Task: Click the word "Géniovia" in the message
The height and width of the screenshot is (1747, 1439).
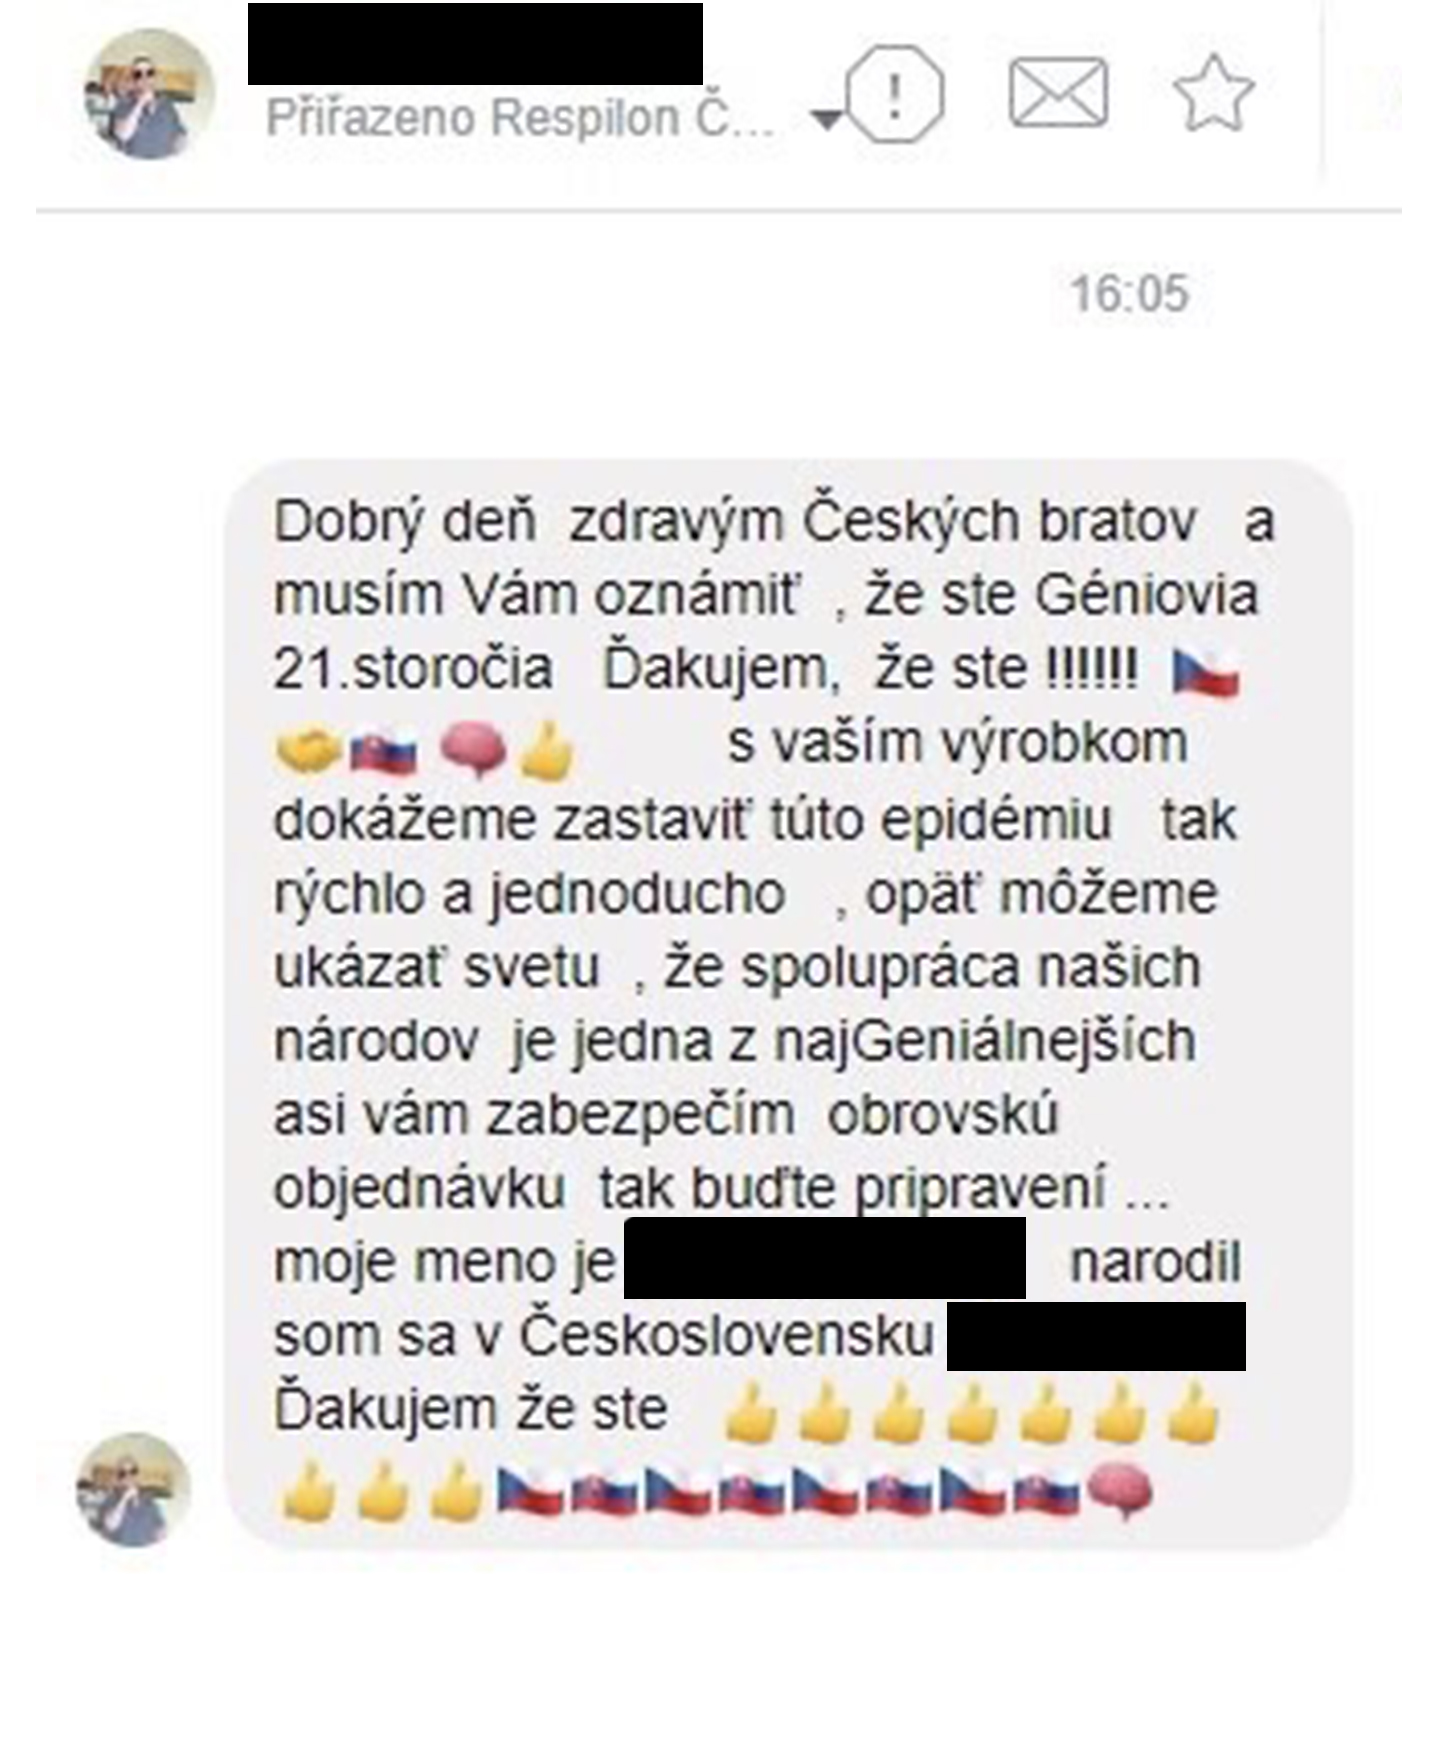Action: click(1146, 595)
